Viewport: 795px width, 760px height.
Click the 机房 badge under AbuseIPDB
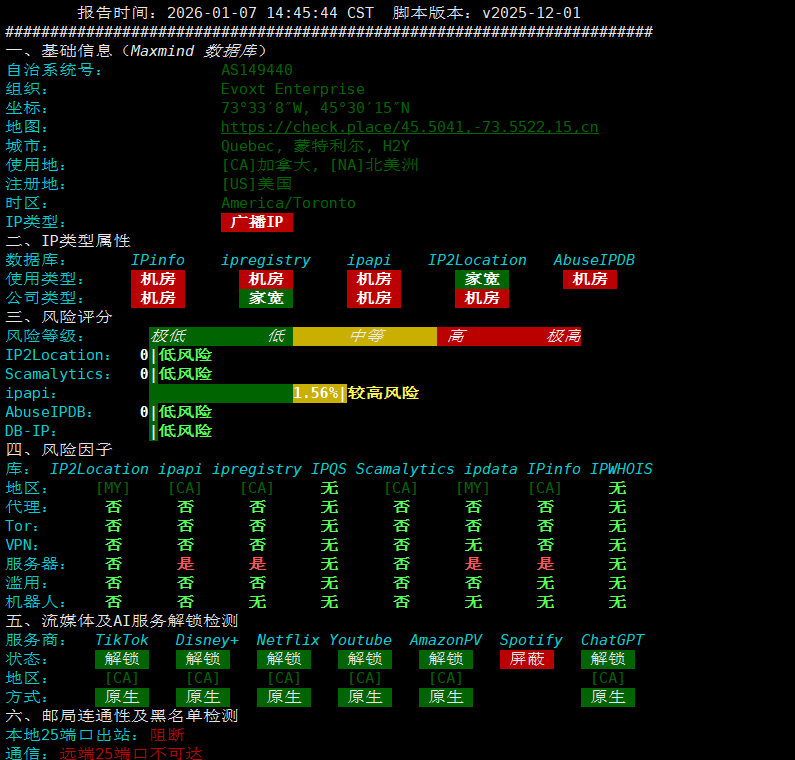[x=590, y=279]
